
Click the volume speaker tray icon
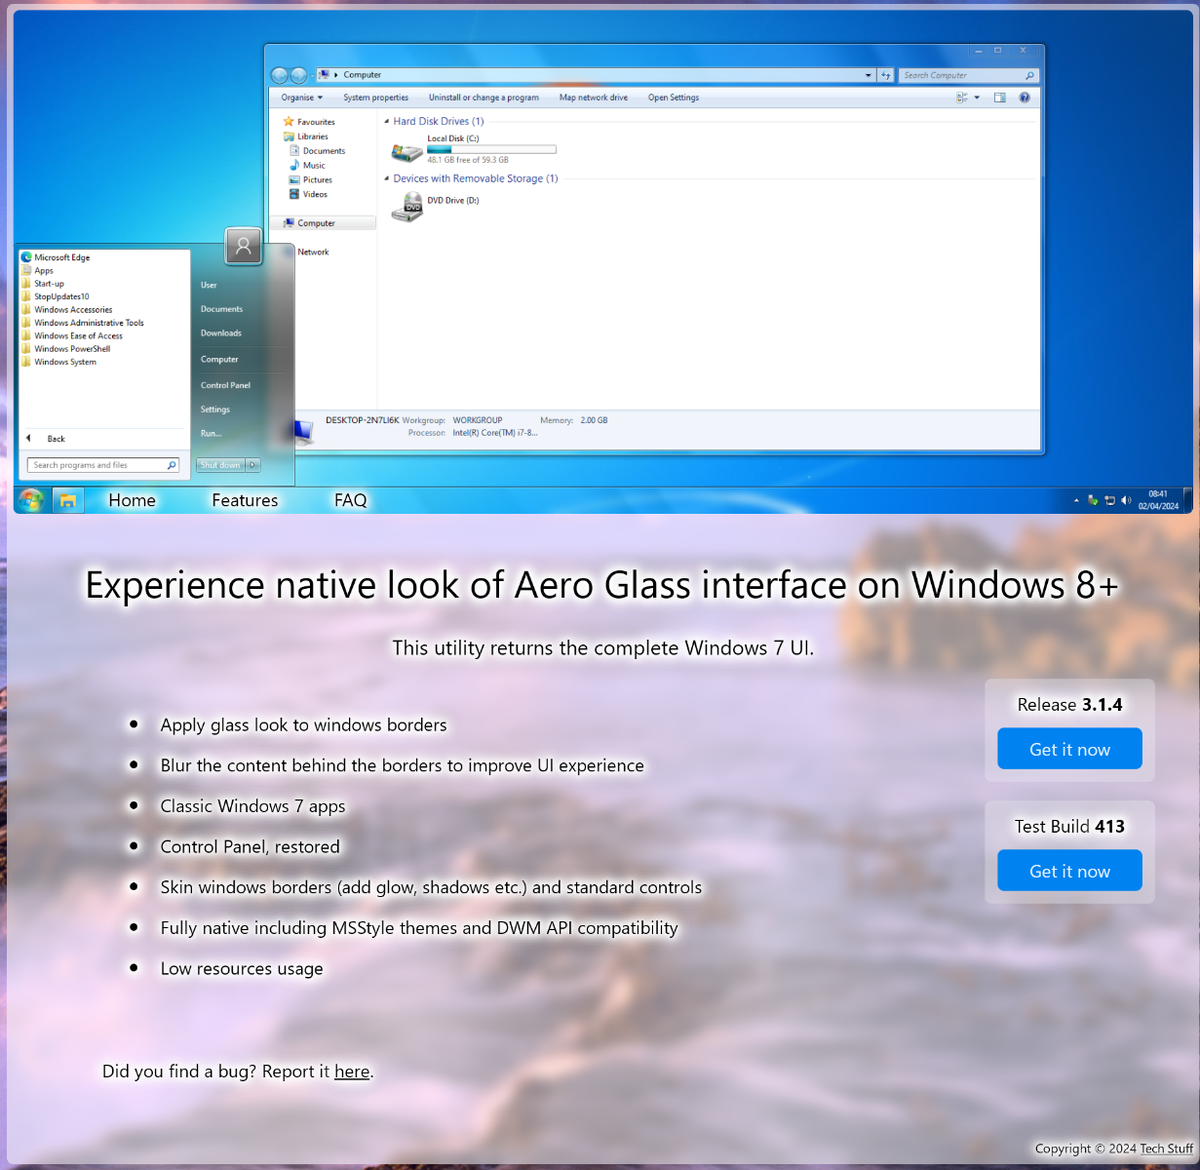coord(1126,500)
